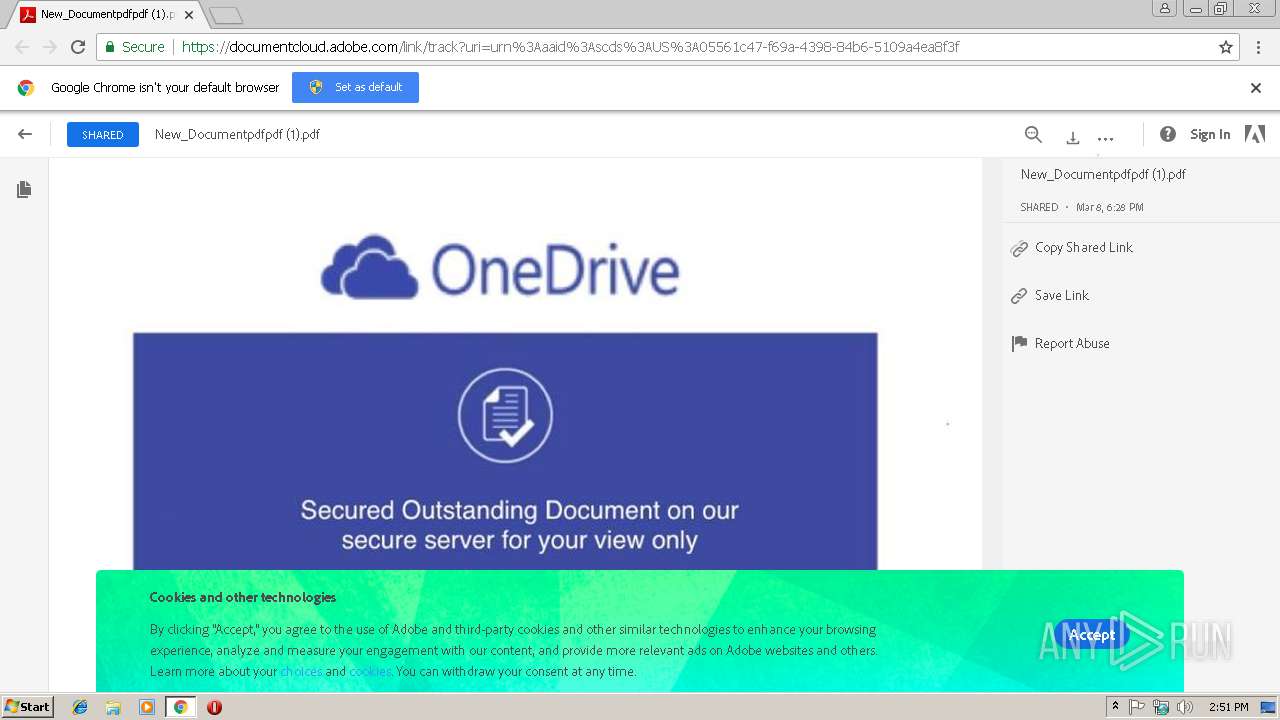Click the 'Mar 8, 6:28 PM' shared date

[1110, 207]
